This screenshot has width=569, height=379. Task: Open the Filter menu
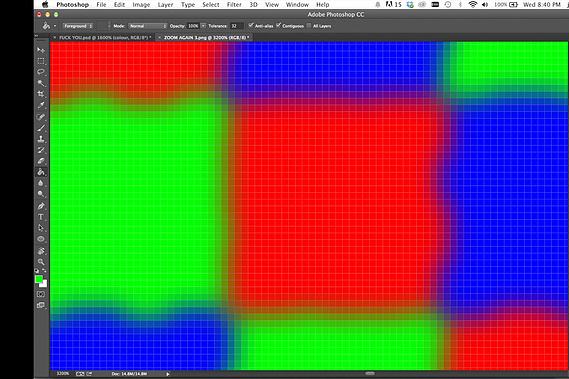234,5
